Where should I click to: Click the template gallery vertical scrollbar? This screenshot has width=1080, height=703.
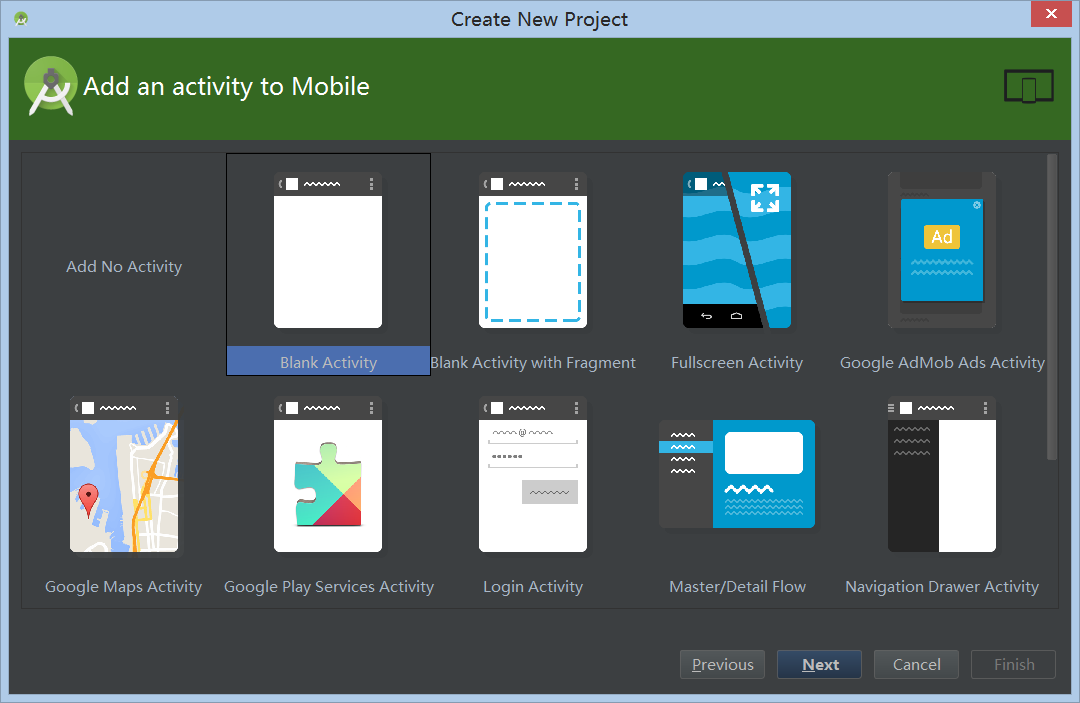click(1052, 307)
